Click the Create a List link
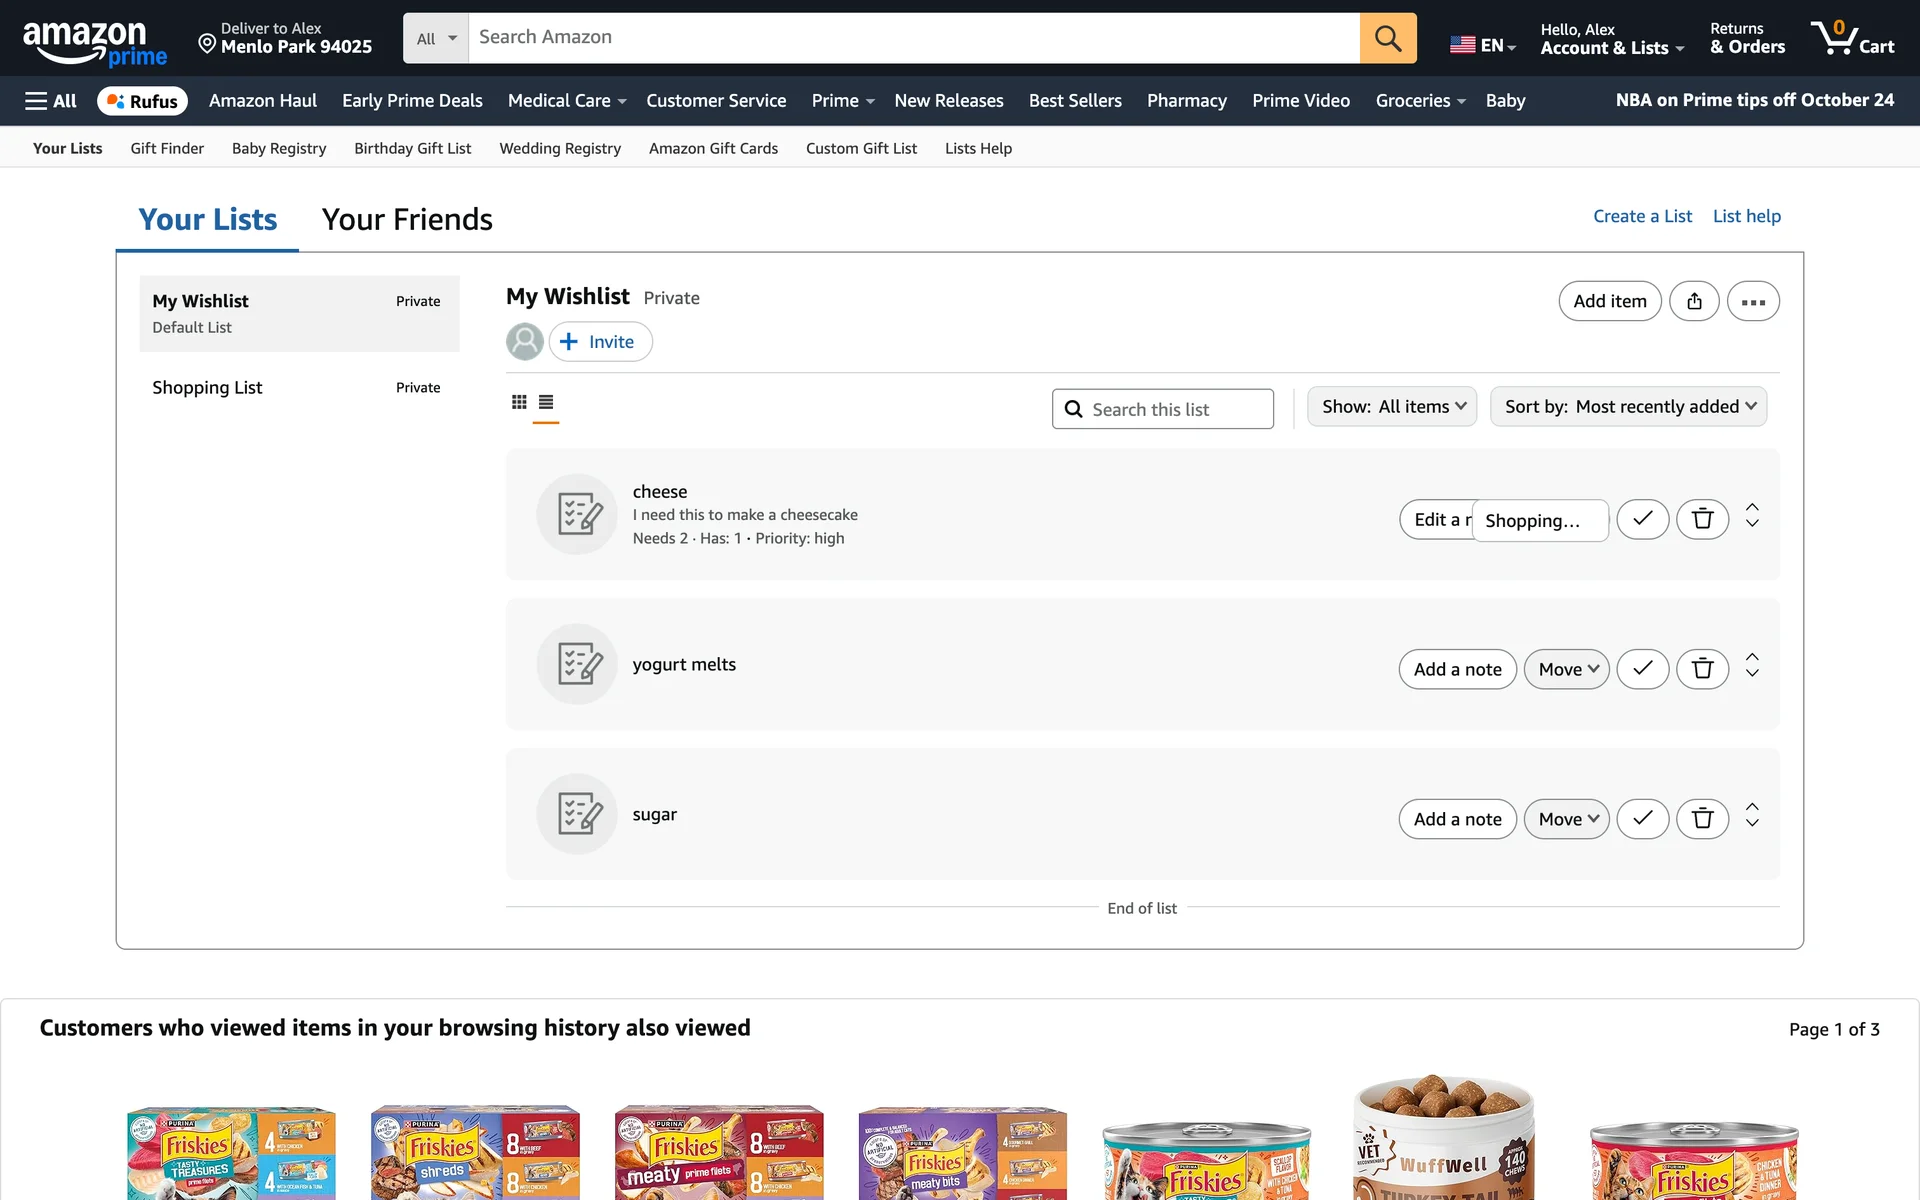This screenshot has height=1200, width=1920. 1642,216
